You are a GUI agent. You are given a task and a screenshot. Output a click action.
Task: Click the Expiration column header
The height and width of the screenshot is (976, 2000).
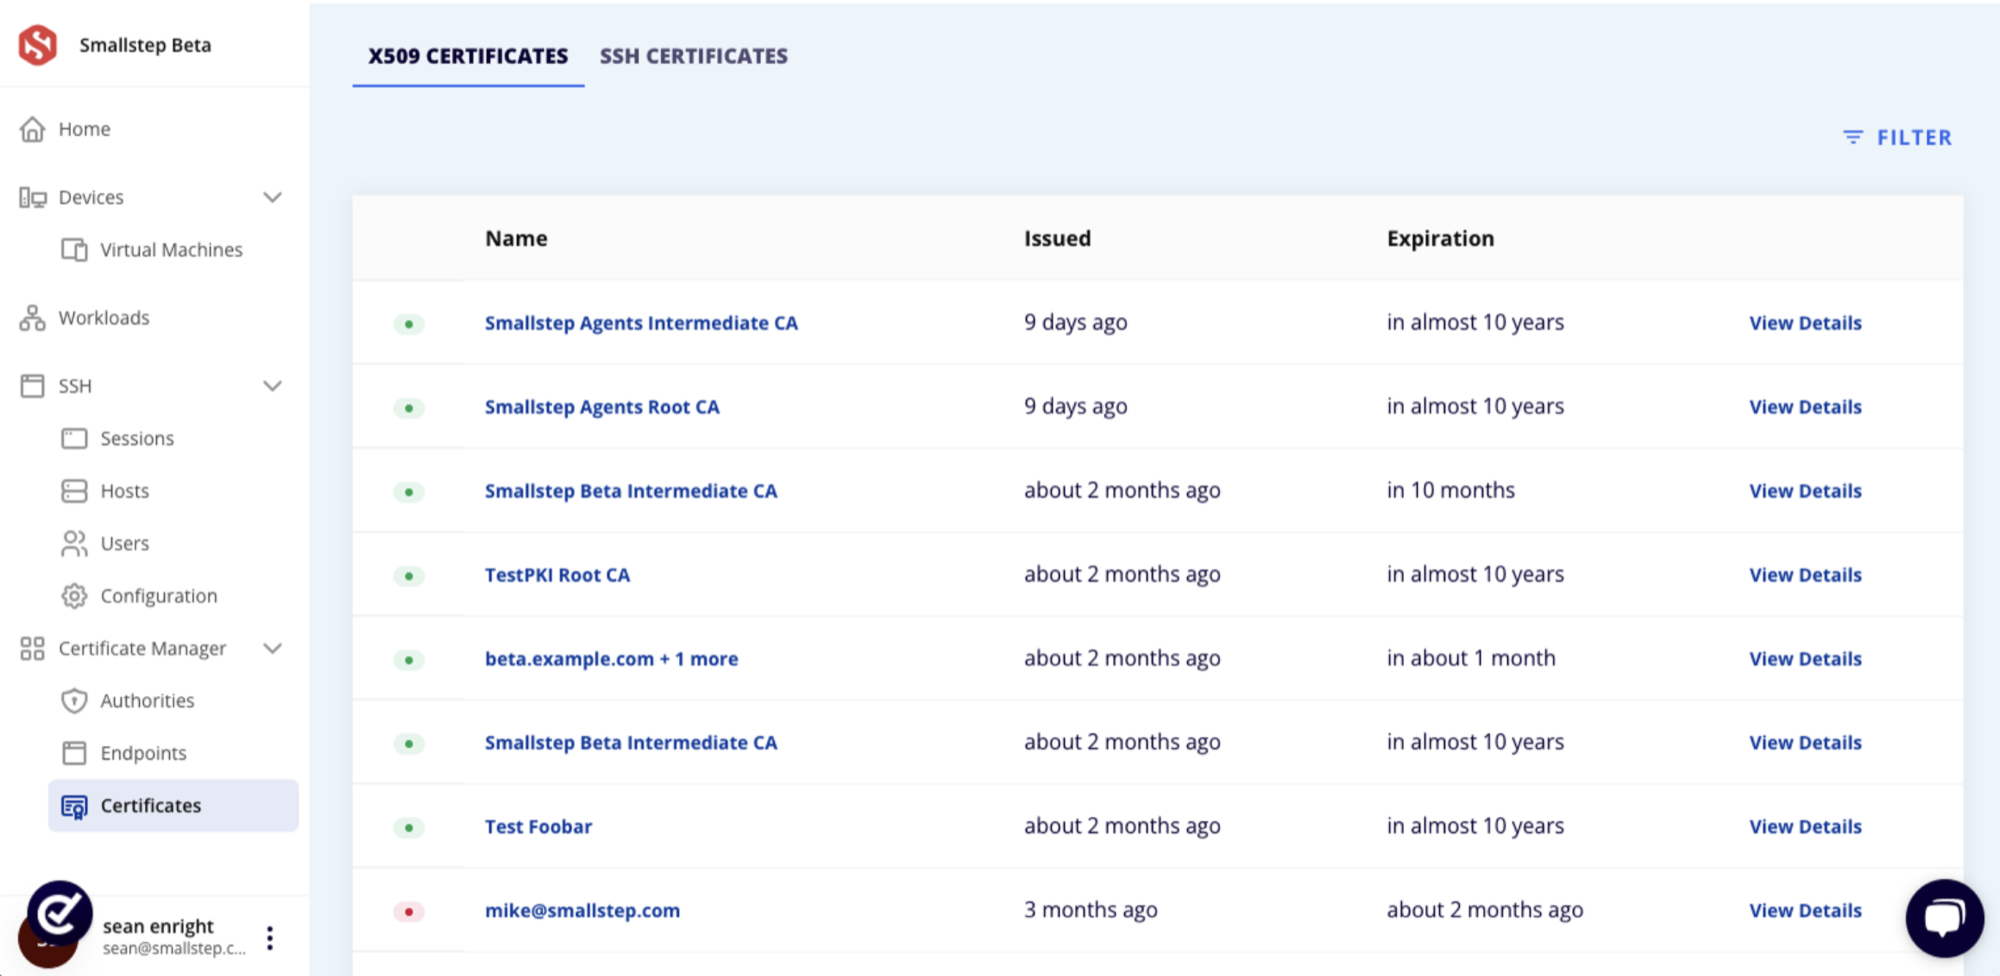1440,239
